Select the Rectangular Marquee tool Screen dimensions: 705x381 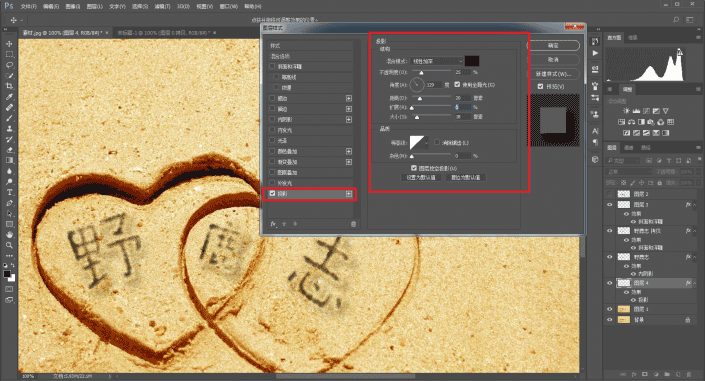[9, 54]
